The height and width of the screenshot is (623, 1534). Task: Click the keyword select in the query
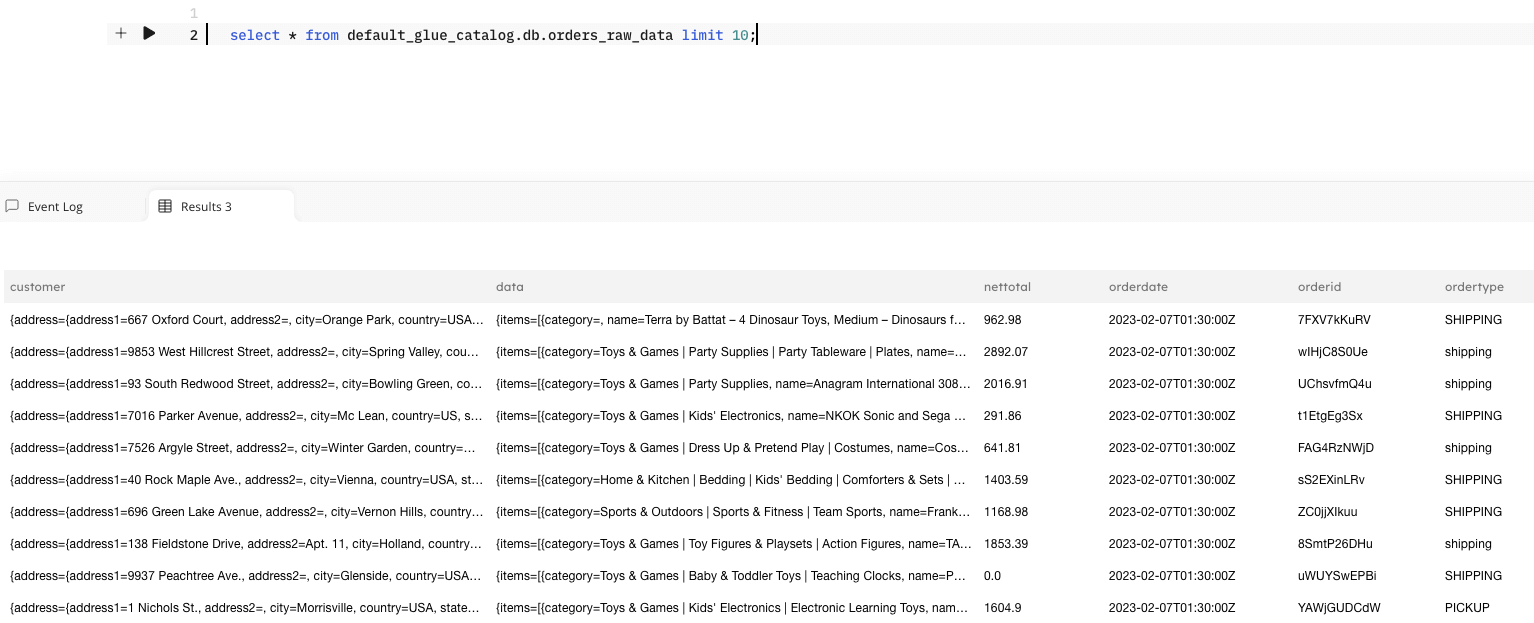(x=254, y=35)
